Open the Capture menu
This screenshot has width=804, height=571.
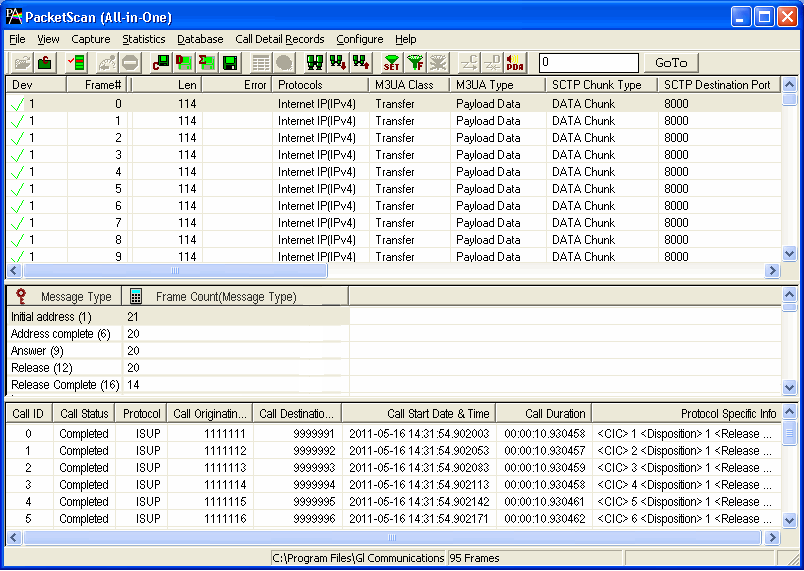[x=91, y=39]
